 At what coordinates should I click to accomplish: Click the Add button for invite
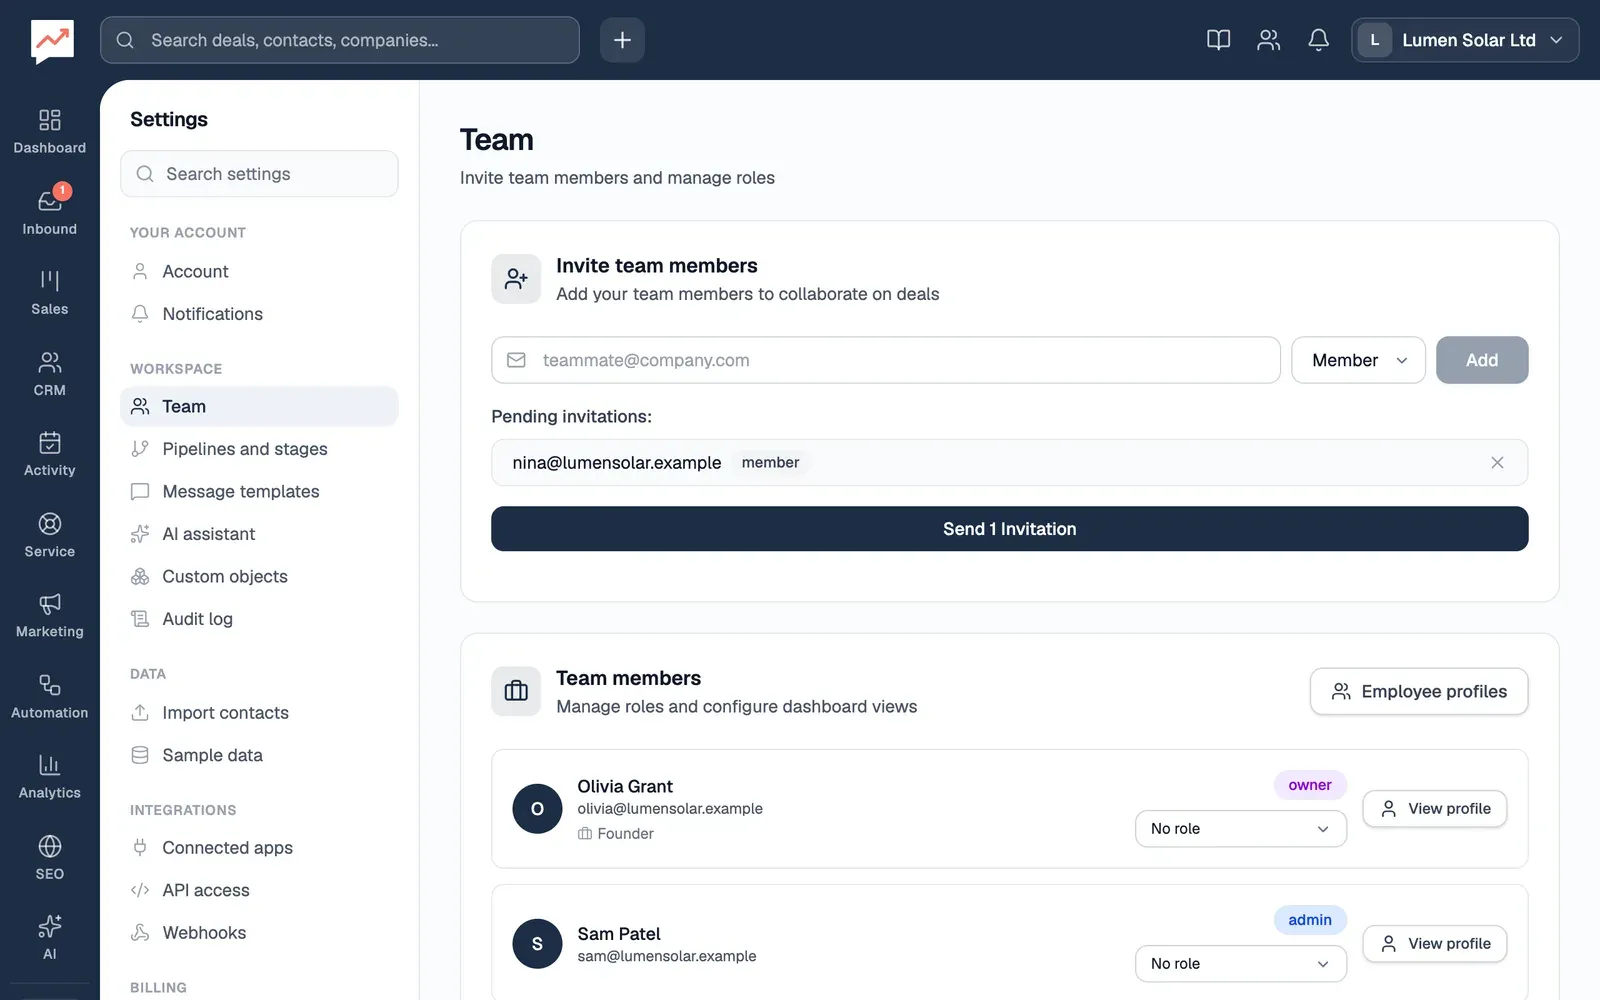1482,360
